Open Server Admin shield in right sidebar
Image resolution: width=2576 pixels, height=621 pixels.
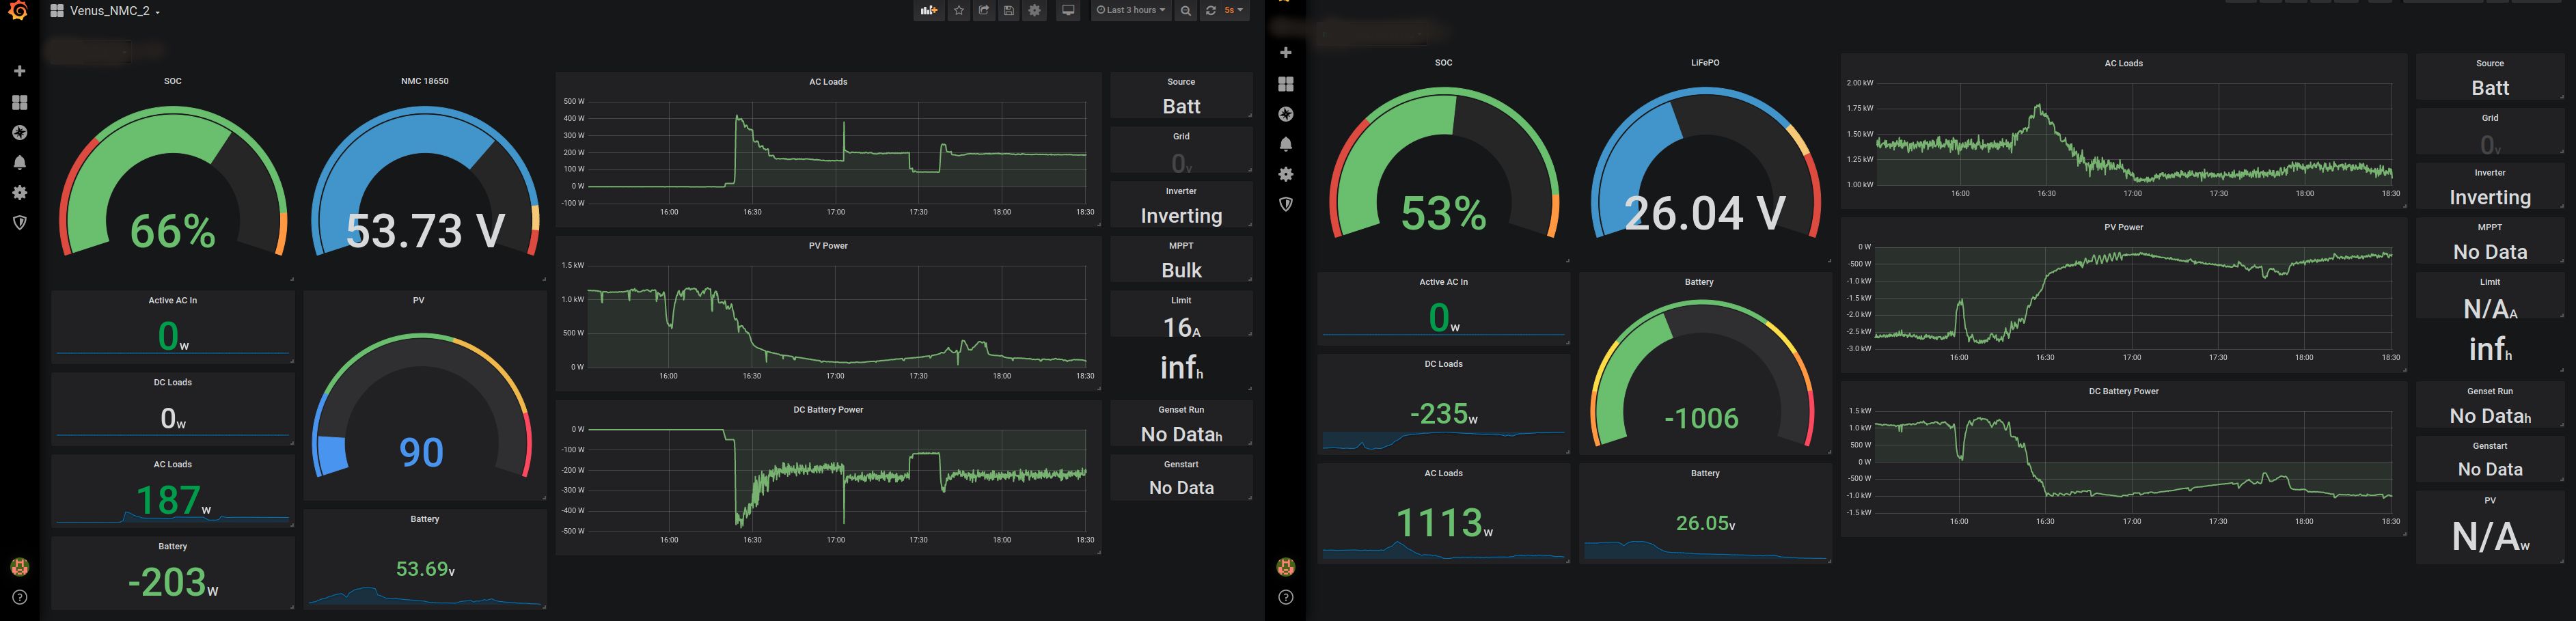1286,204
